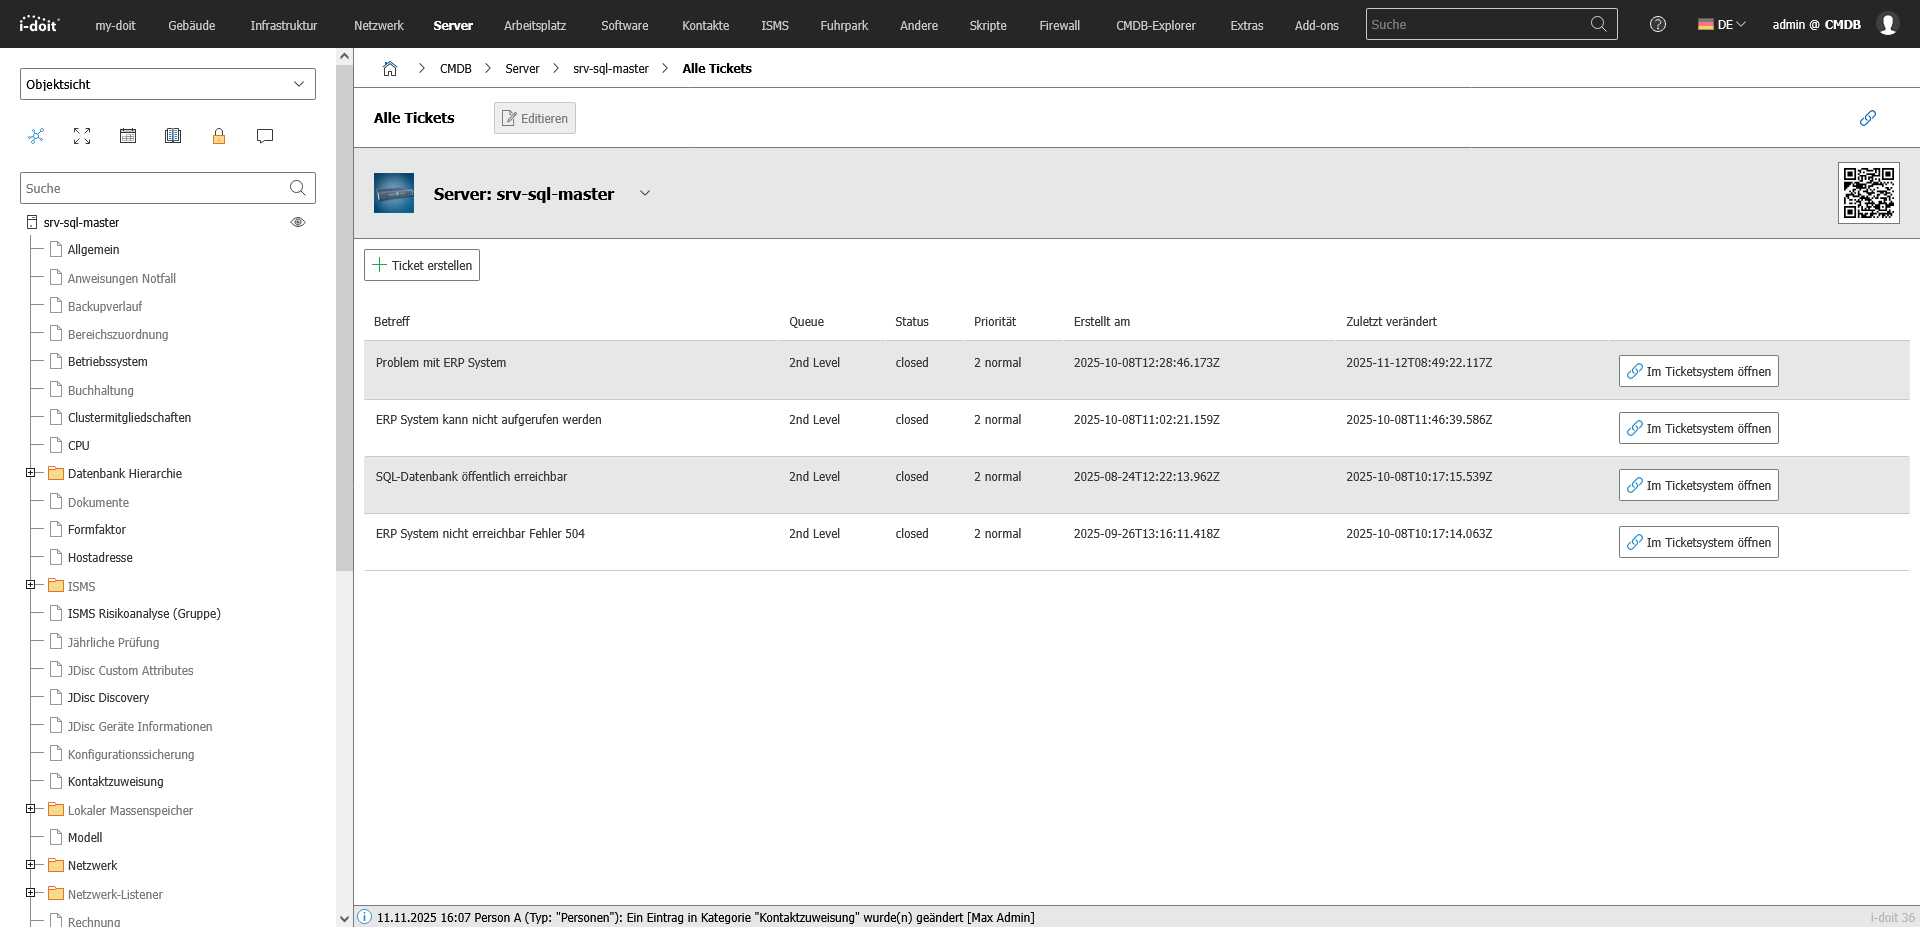Toggle eye icon next to srv-sql-master
1920x927 pixels.
[x=298, y=222]
